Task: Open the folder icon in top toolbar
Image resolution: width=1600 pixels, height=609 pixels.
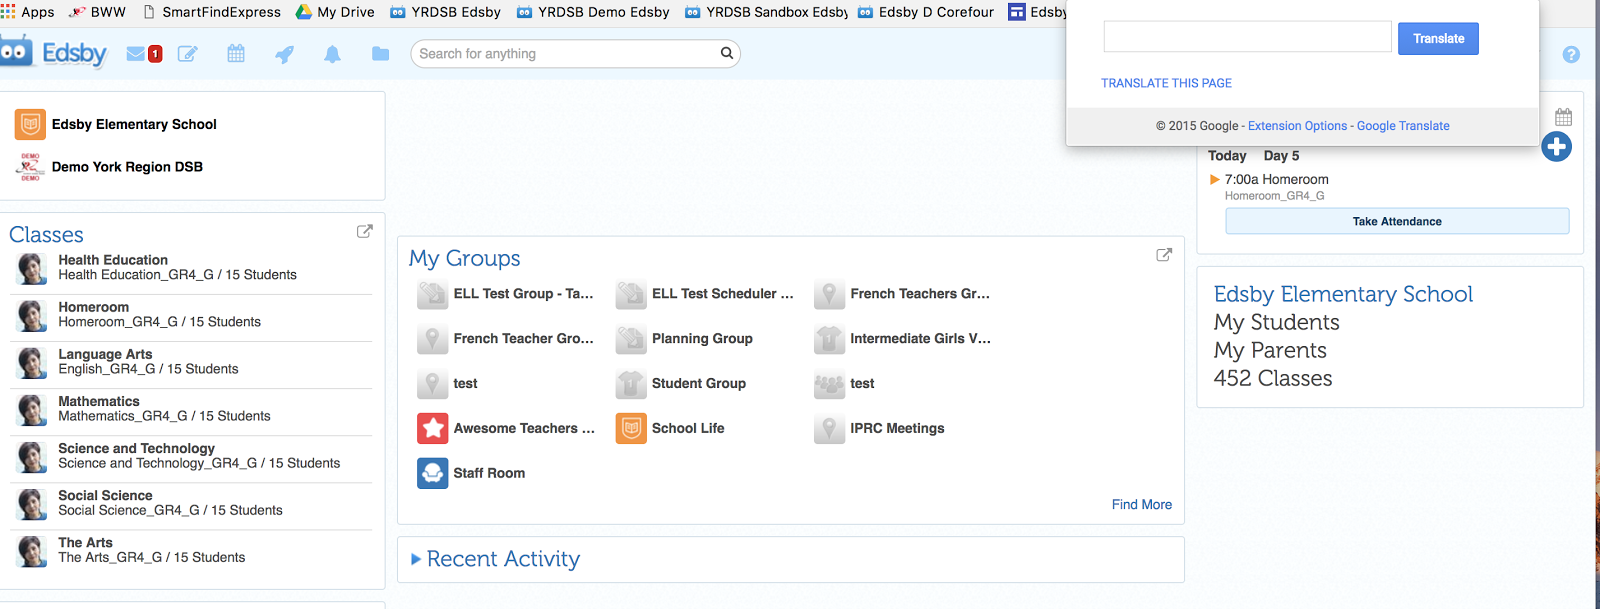Action: tap(380, 54)
